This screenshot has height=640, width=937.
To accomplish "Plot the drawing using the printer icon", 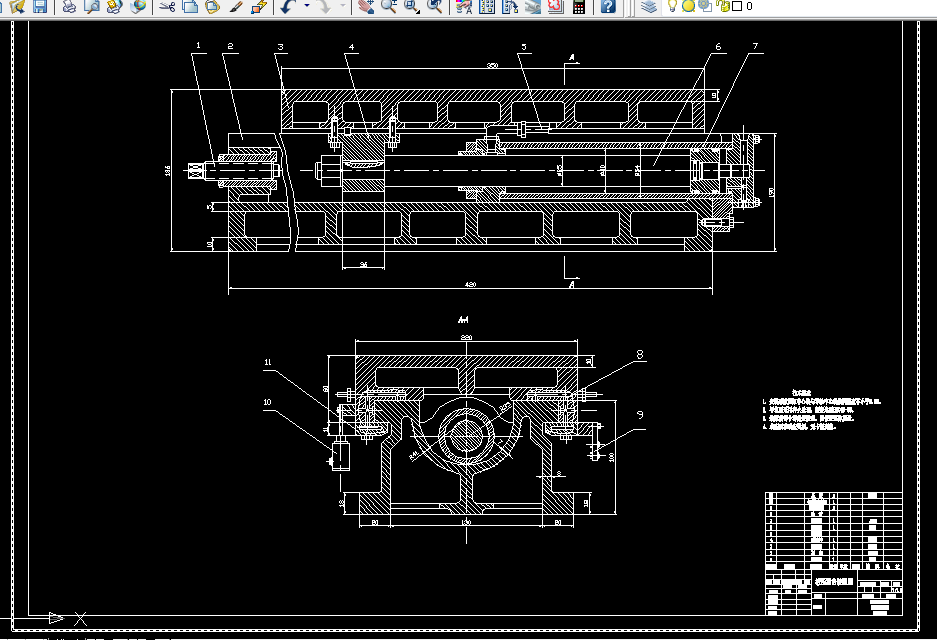I will pyautogui.click(x=69, y=7).
